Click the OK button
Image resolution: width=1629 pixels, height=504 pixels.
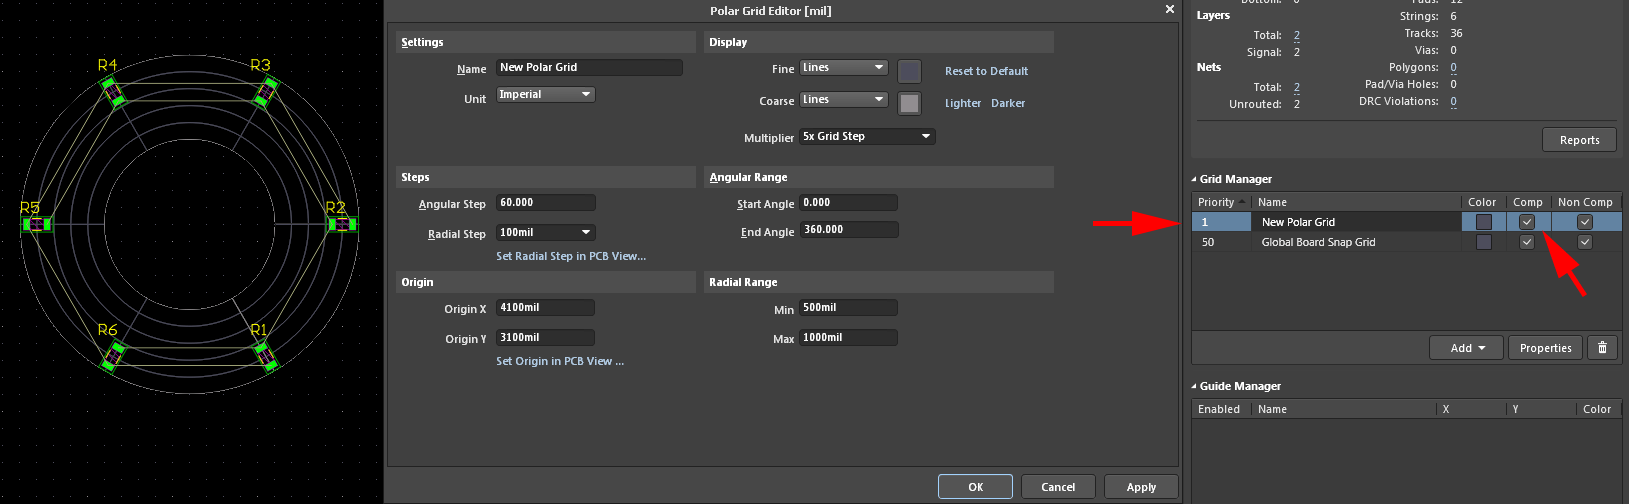tap(975, 487)
